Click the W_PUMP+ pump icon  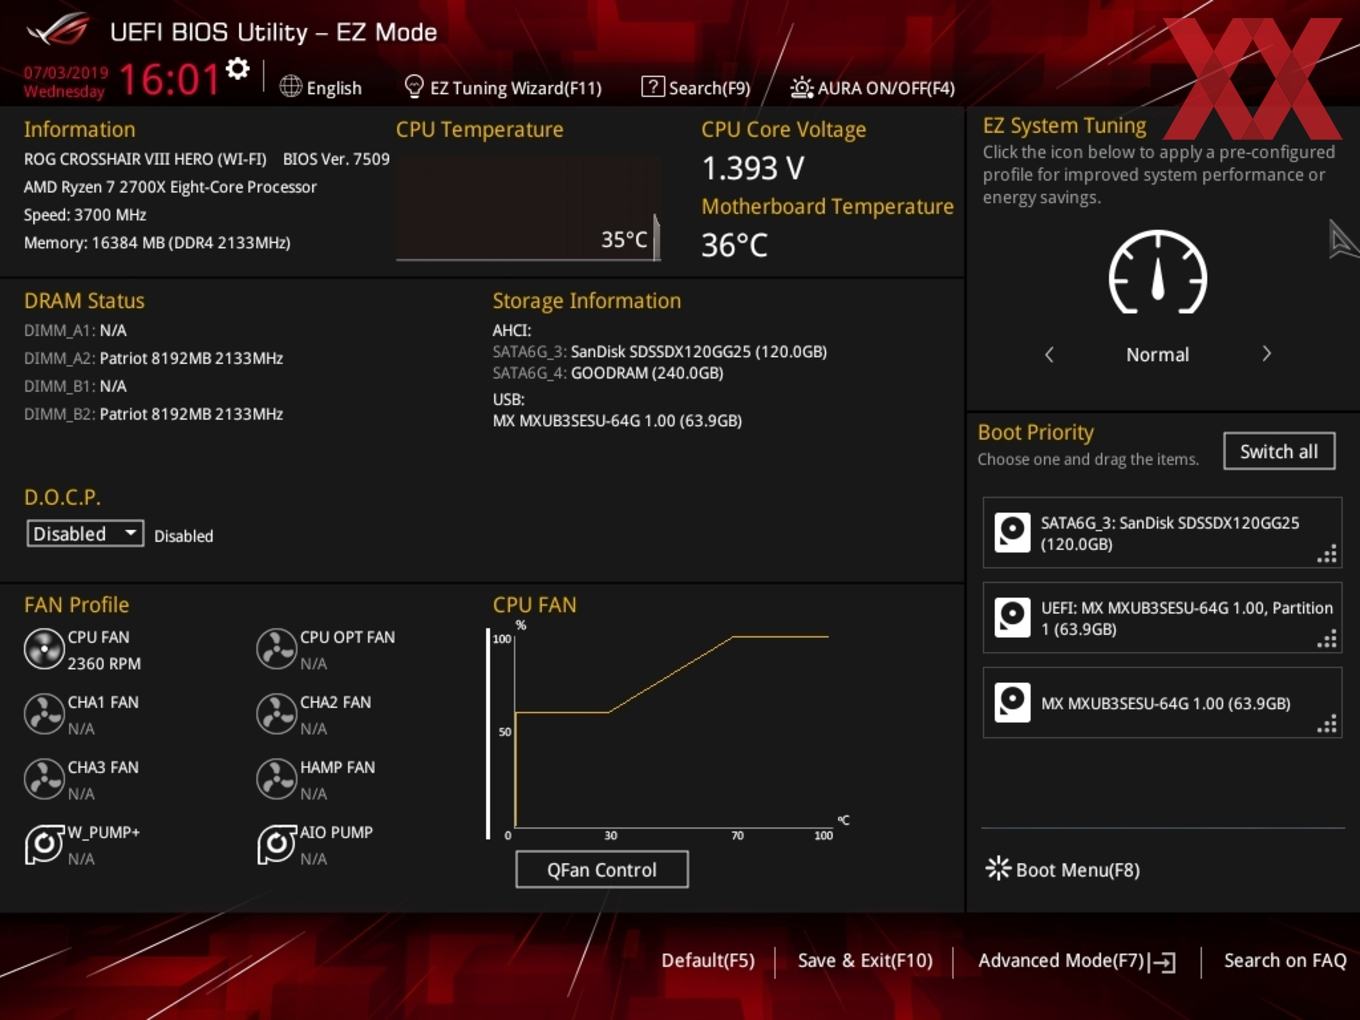pos(44,845)
